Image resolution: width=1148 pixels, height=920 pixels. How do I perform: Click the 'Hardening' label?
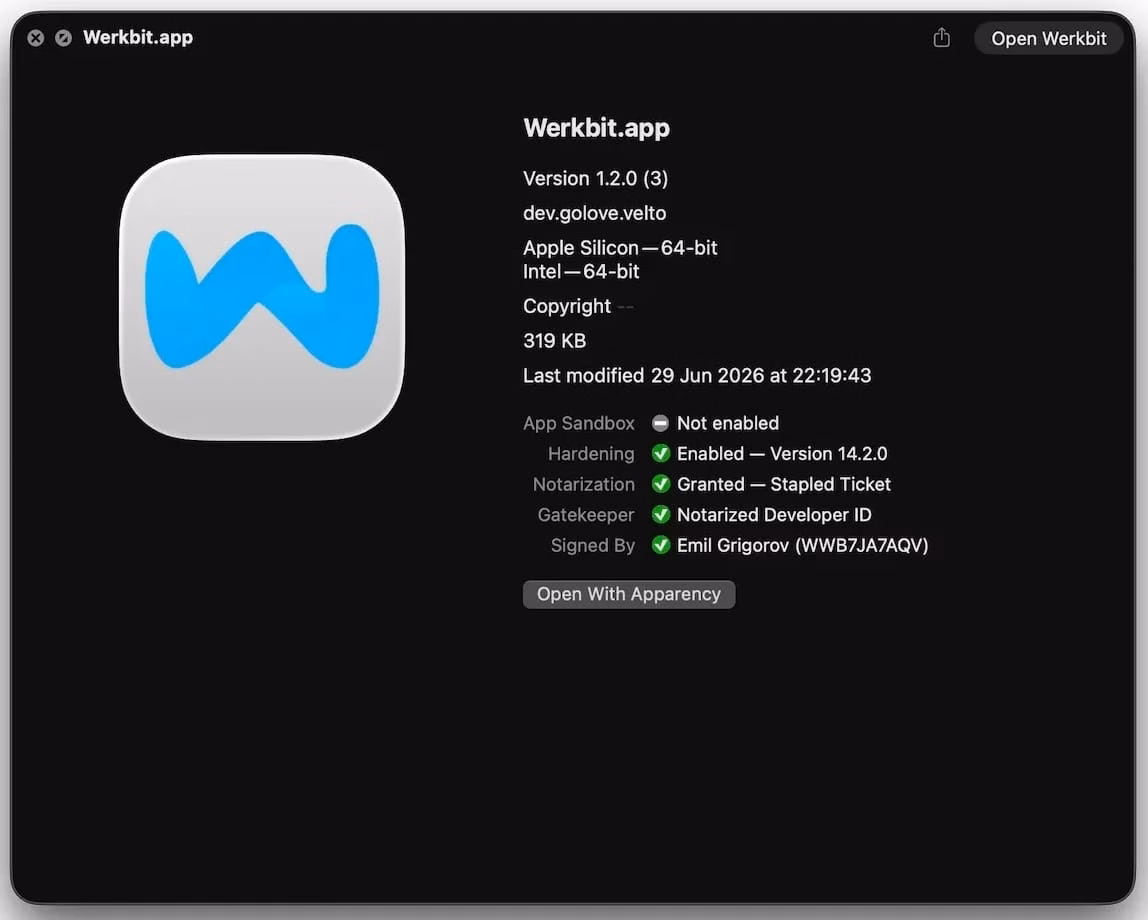(591, 454)
